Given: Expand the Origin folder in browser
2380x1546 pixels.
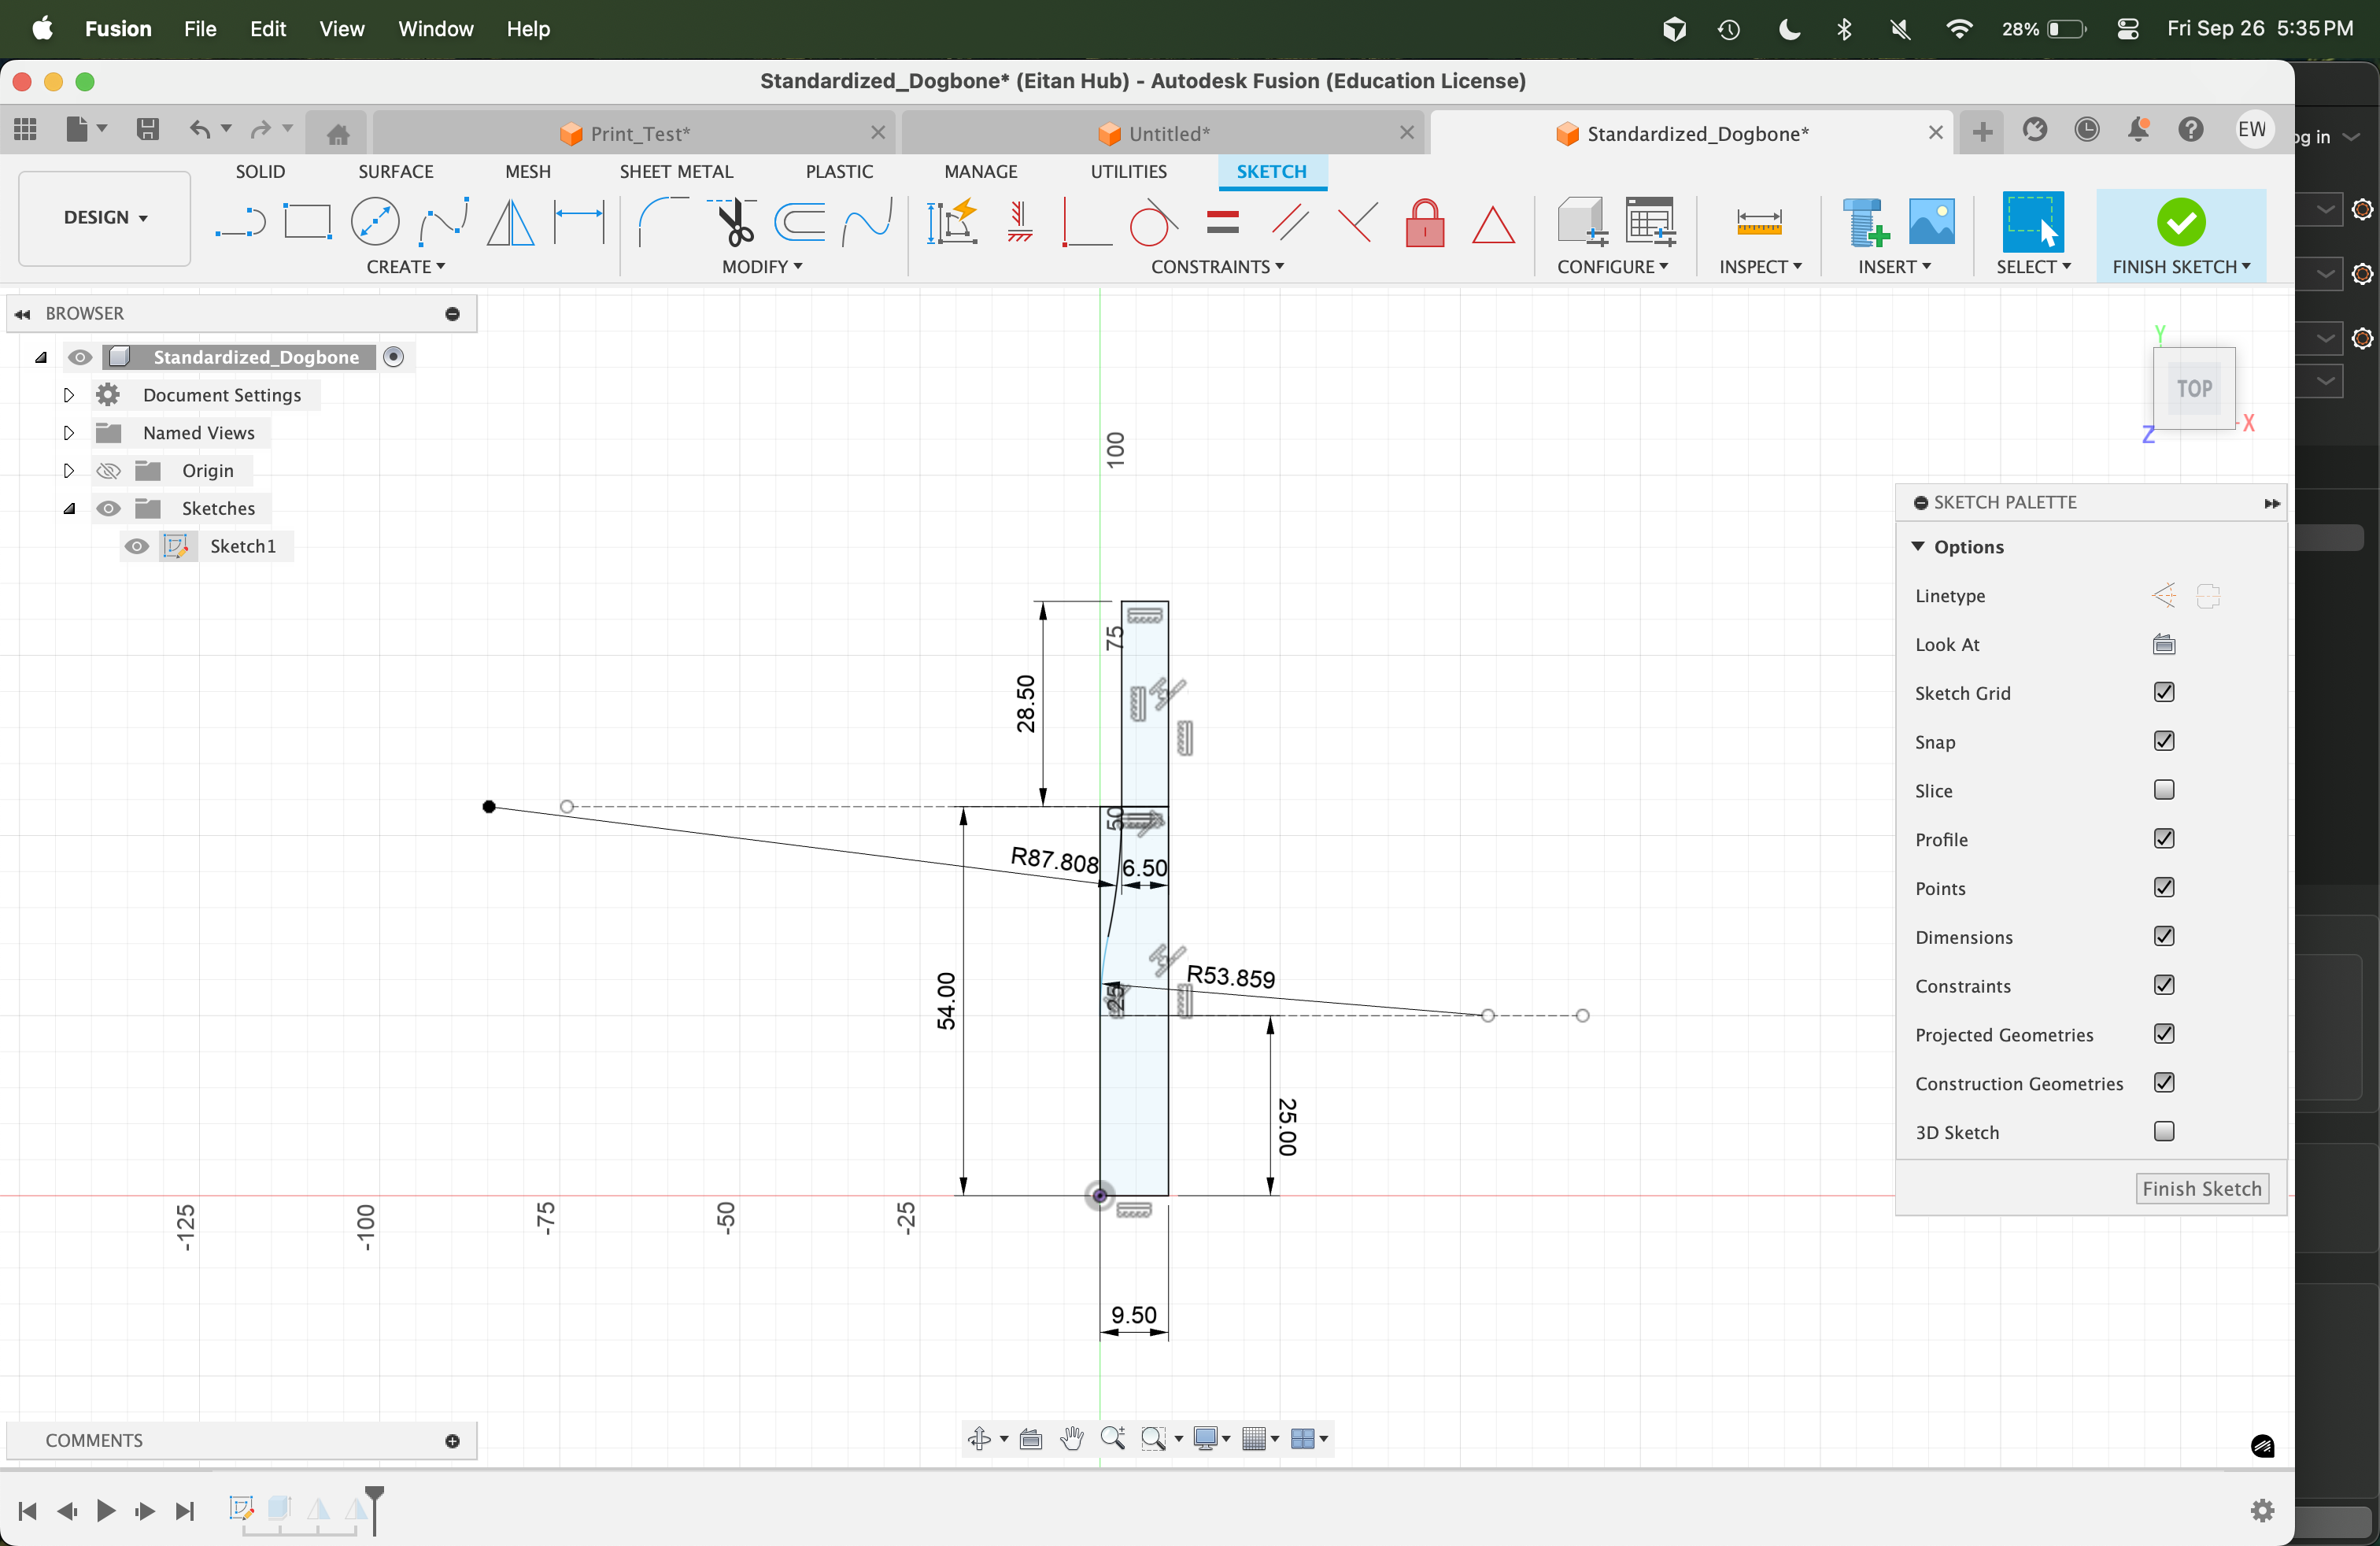Looking at the screenshot, I should [x=69, y=470].
